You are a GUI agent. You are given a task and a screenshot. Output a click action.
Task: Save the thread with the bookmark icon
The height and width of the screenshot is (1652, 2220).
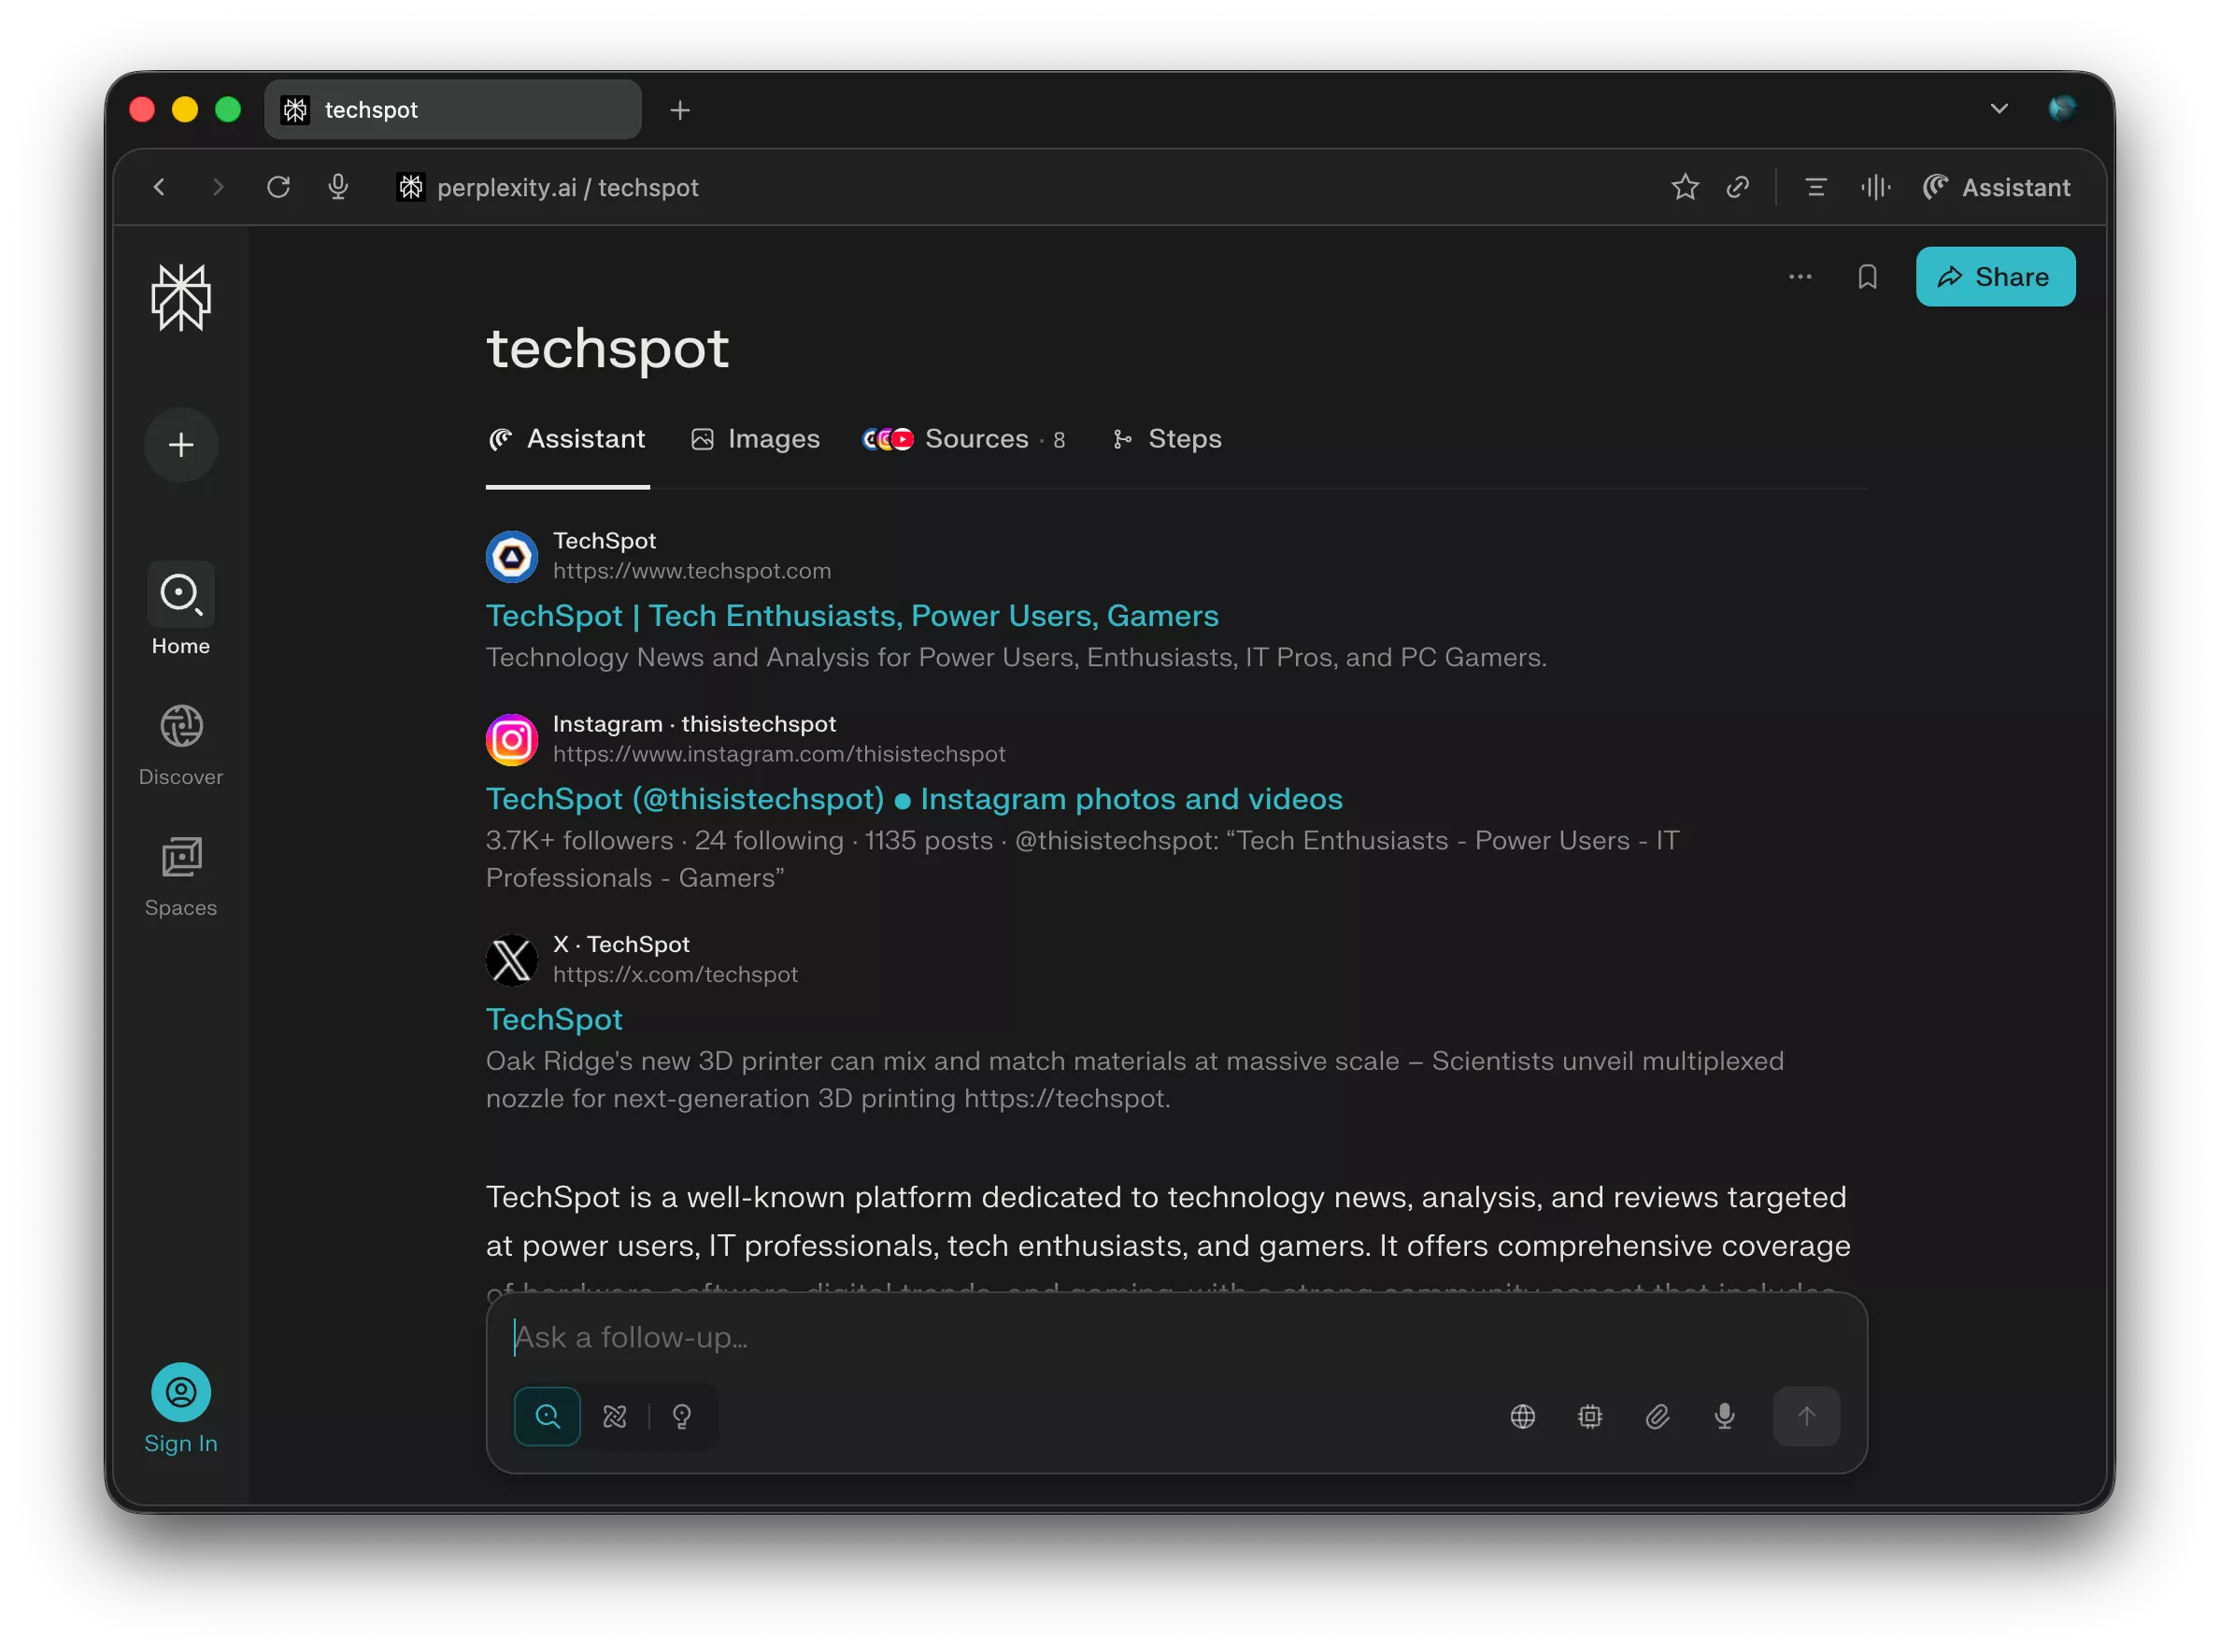tap(1867, 277)
